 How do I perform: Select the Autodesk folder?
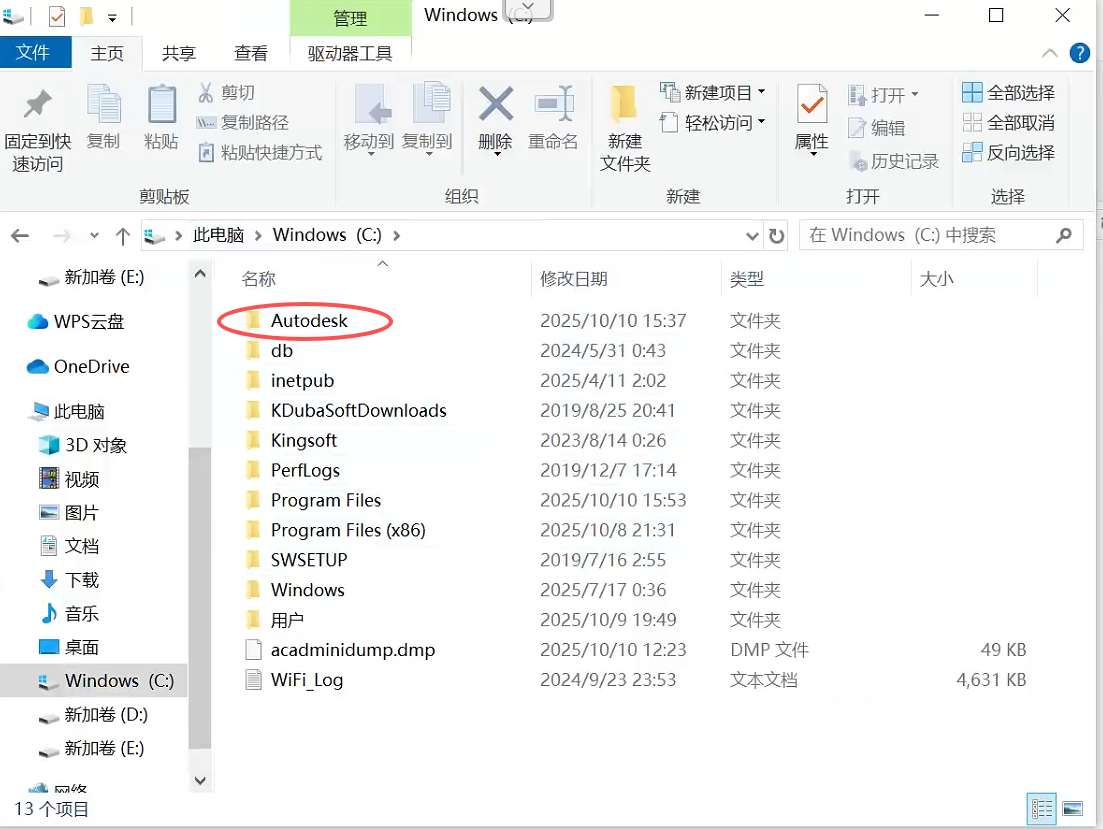(x=309, y=321)
